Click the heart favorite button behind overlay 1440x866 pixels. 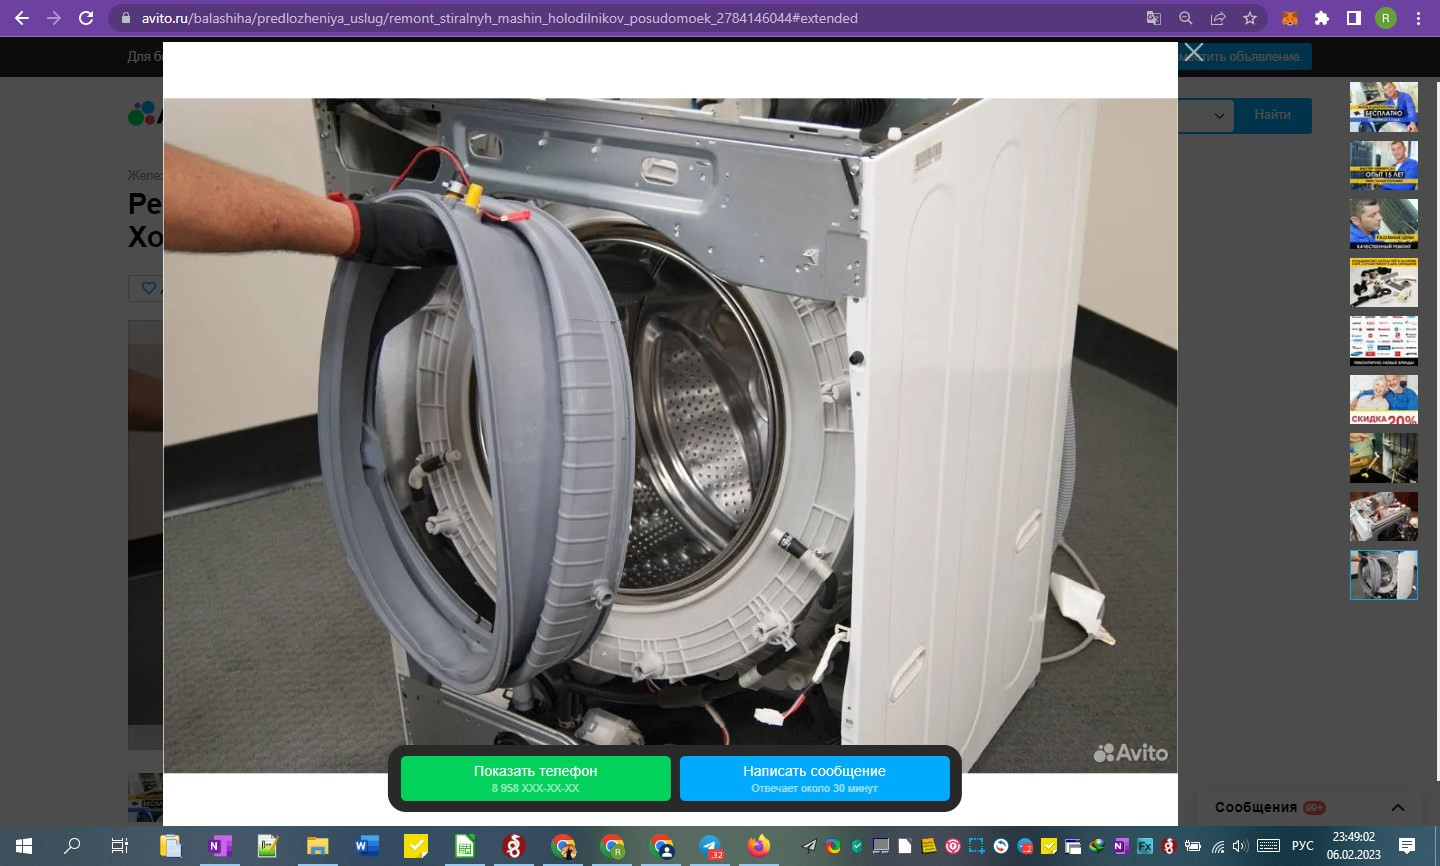click(149, 288)
